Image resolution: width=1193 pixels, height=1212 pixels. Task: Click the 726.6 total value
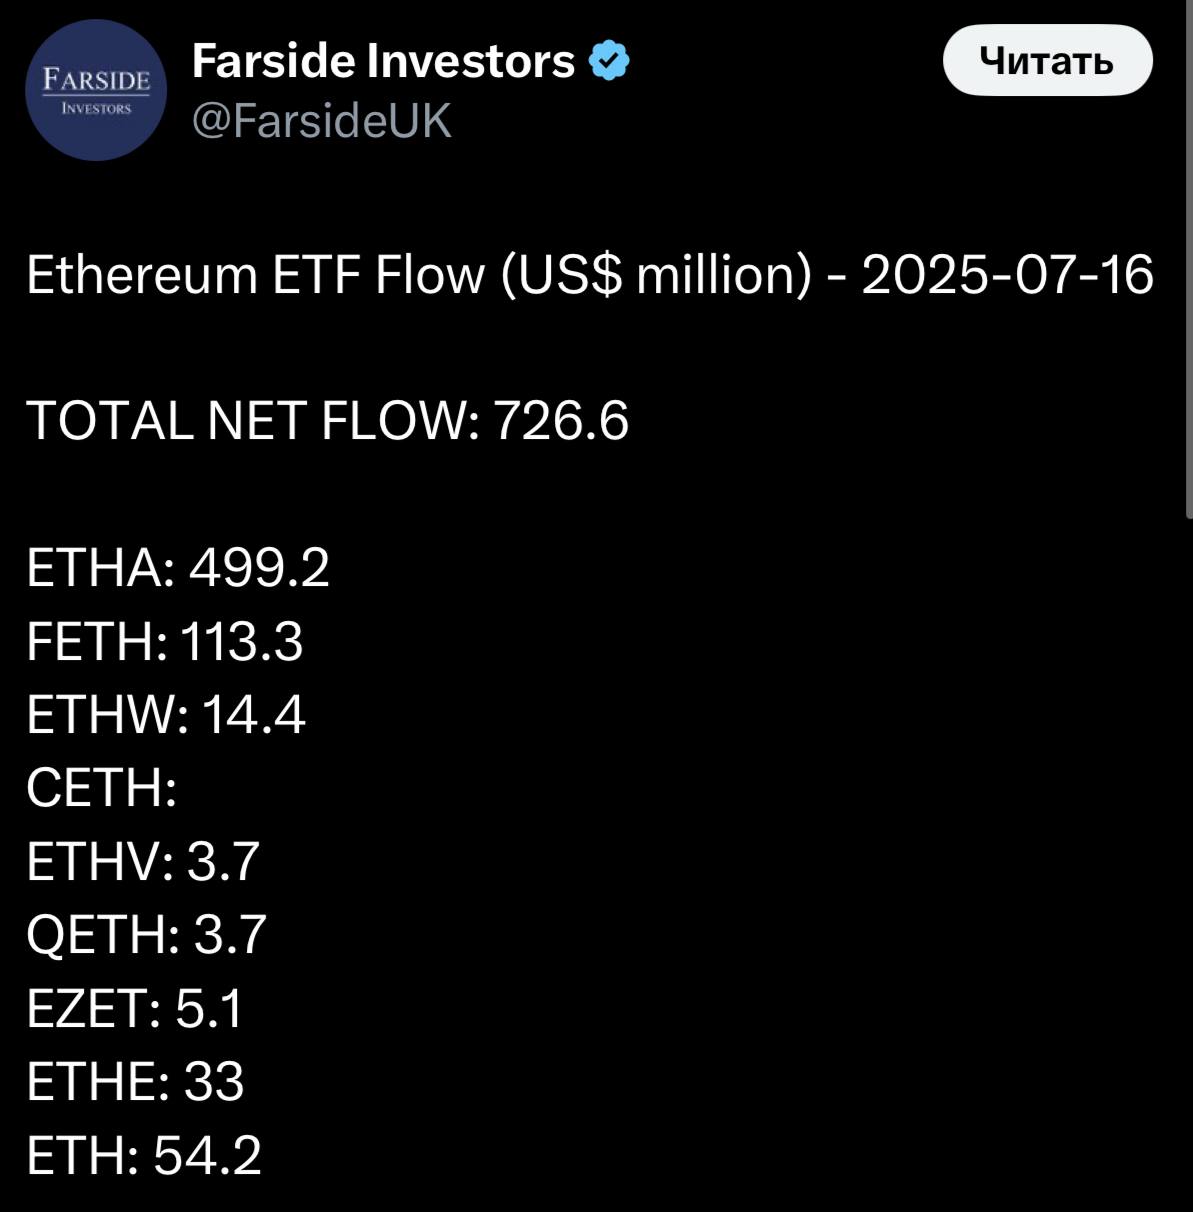[561, 420]
